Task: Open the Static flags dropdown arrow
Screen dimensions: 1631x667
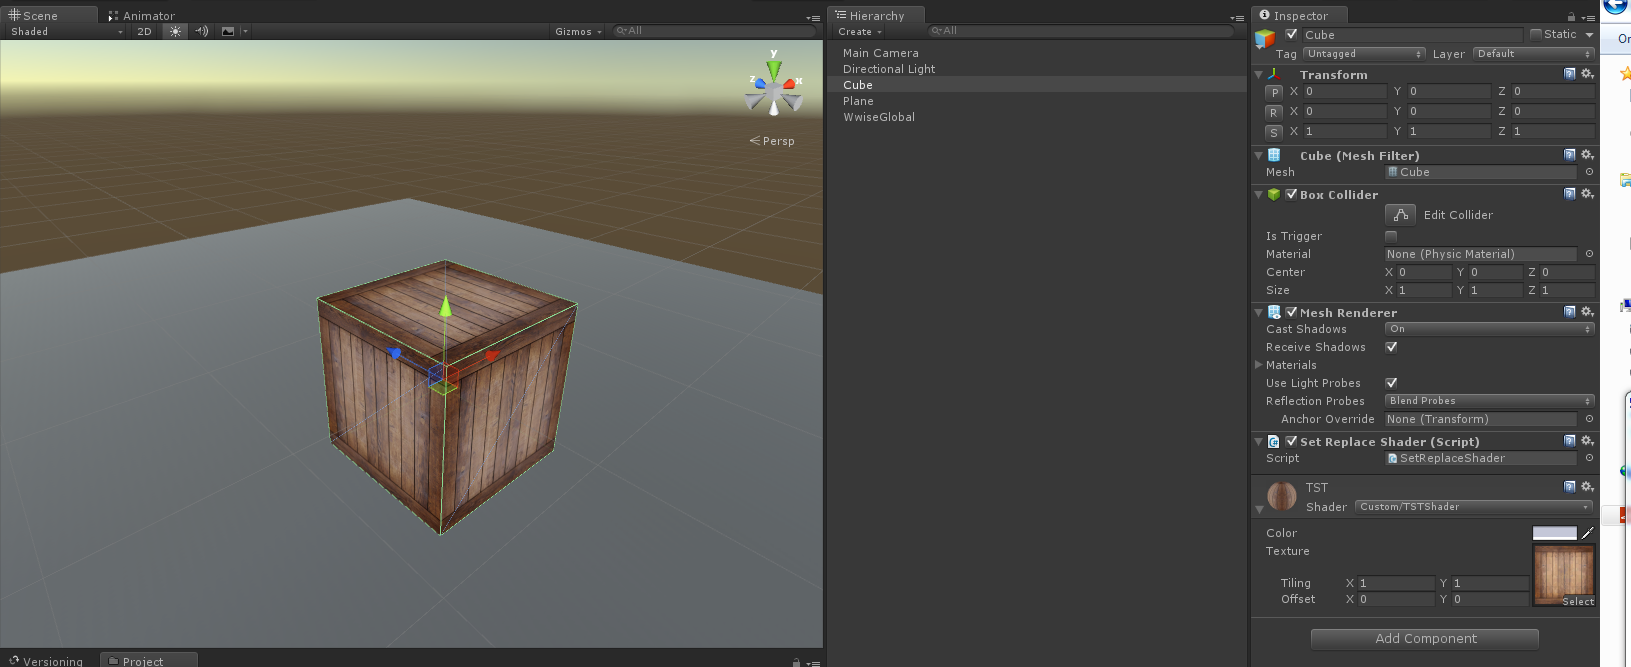Action: [1589, 35]
